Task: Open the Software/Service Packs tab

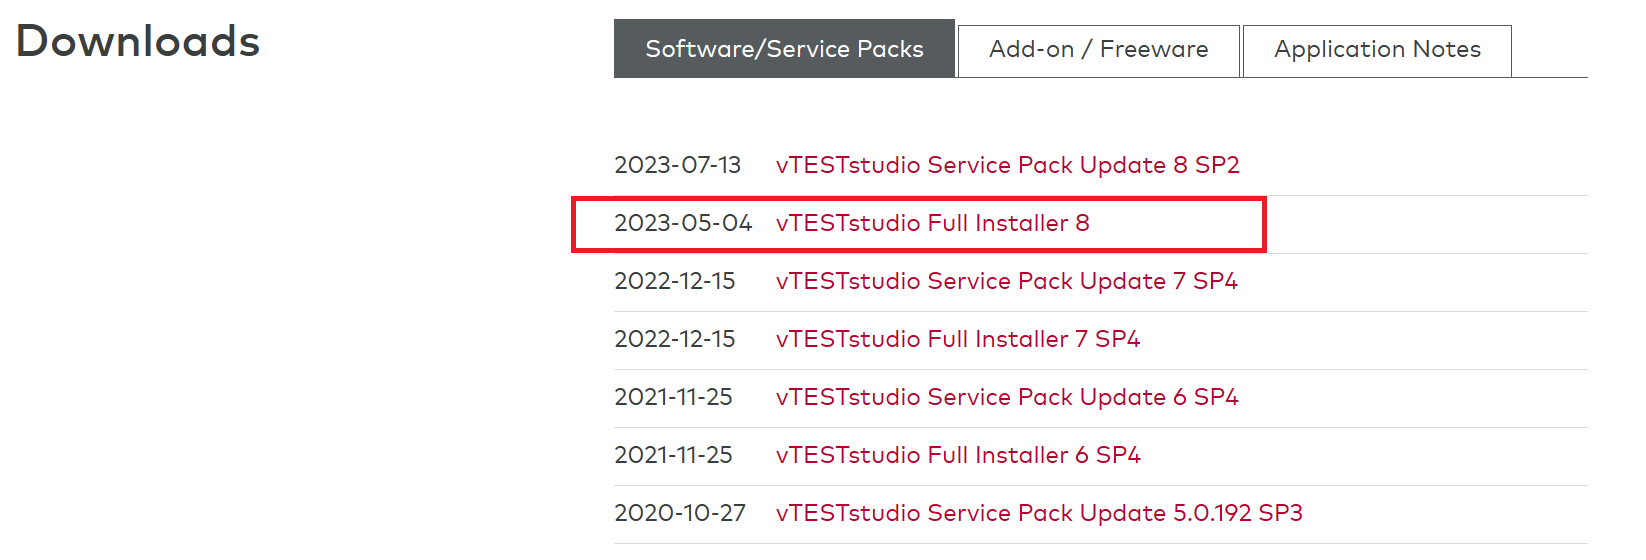Action: pos(784,49)
